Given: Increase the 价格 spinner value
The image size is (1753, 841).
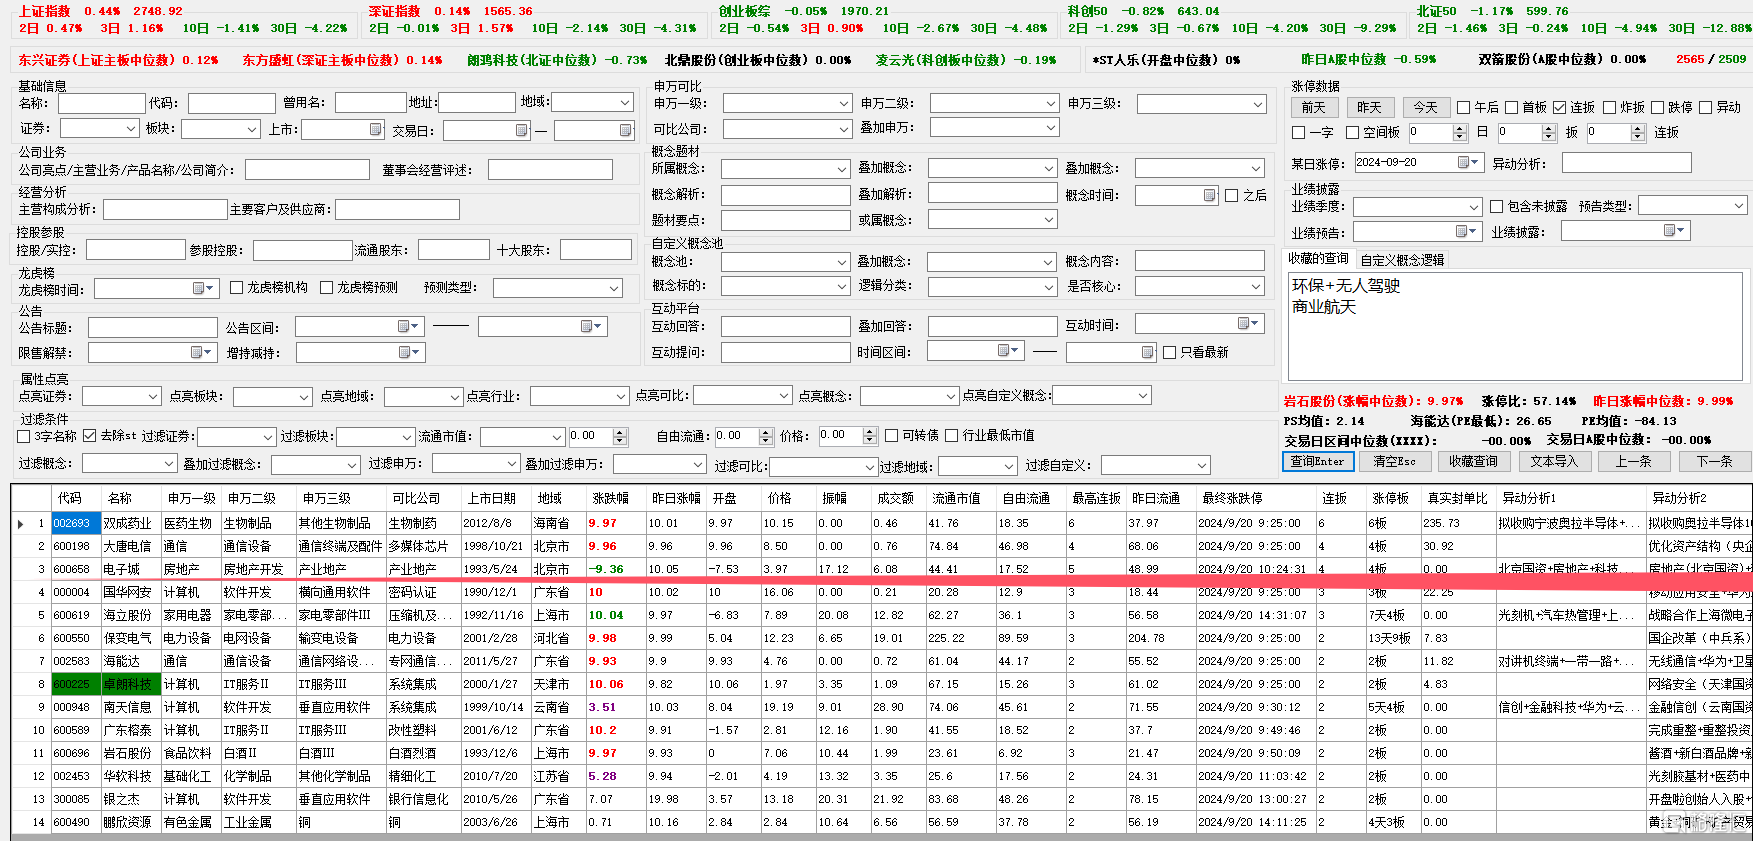Looking at the screenshot, I should click(870, 432).
